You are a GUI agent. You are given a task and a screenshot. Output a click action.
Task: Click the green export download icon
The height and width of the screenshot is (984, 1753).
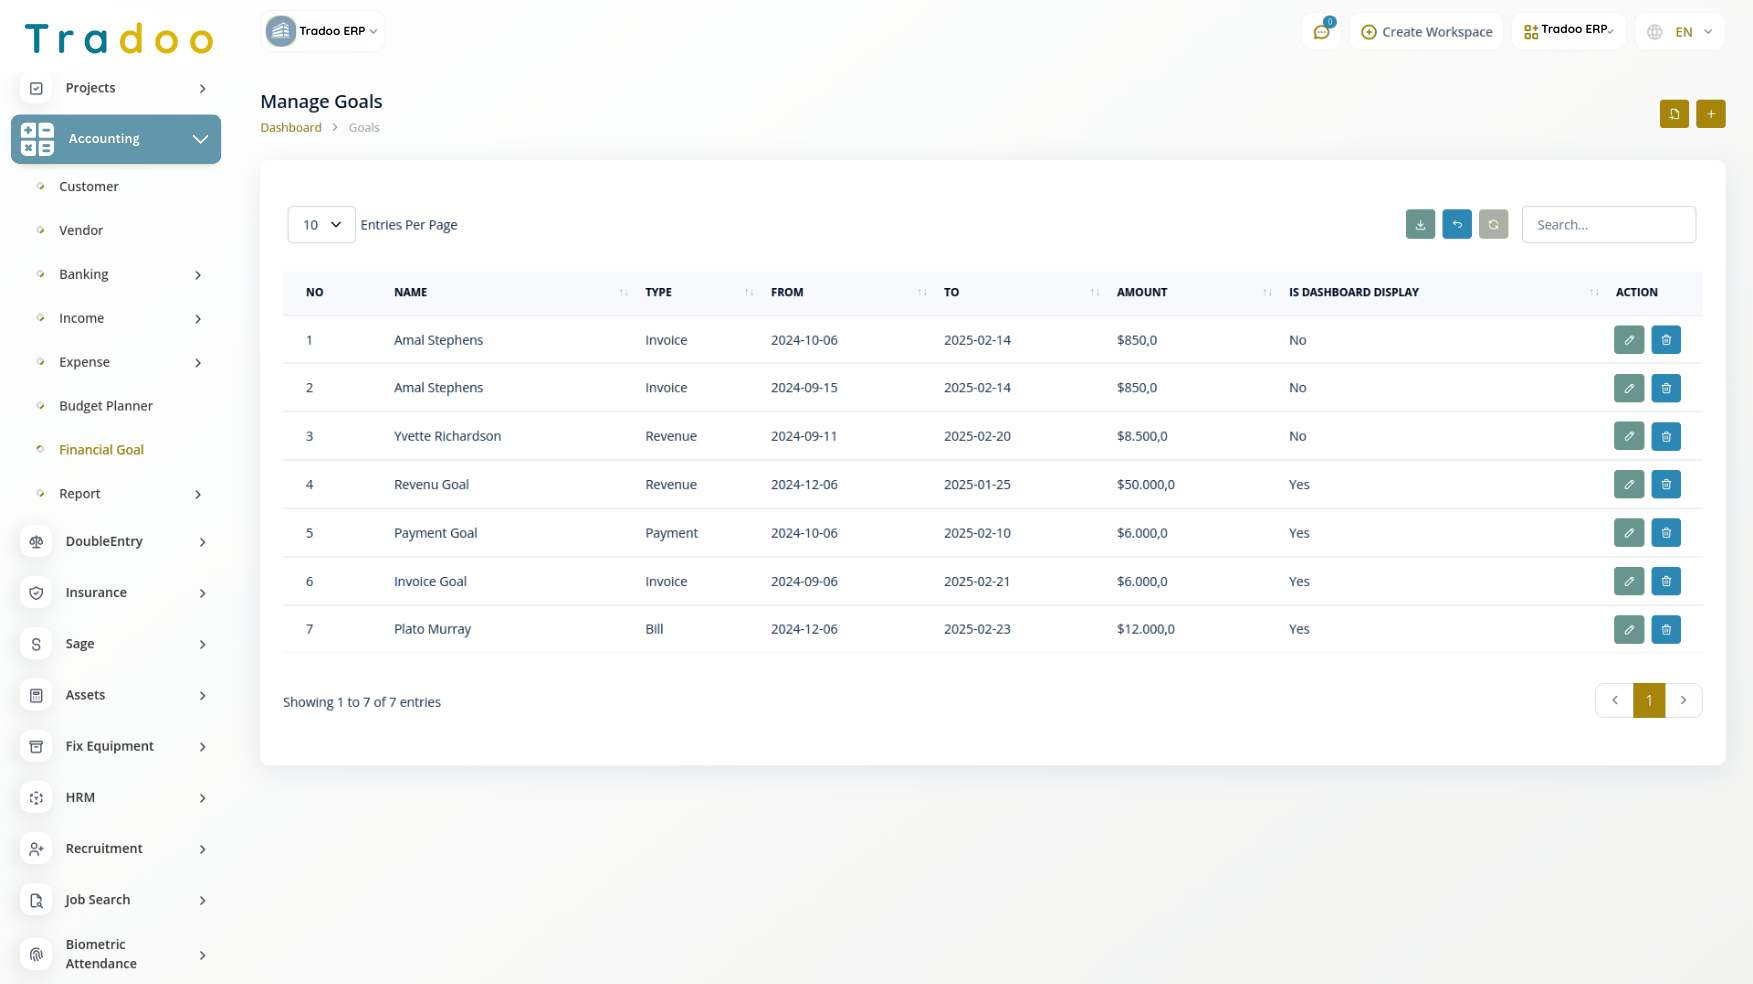coord(1420,225)
